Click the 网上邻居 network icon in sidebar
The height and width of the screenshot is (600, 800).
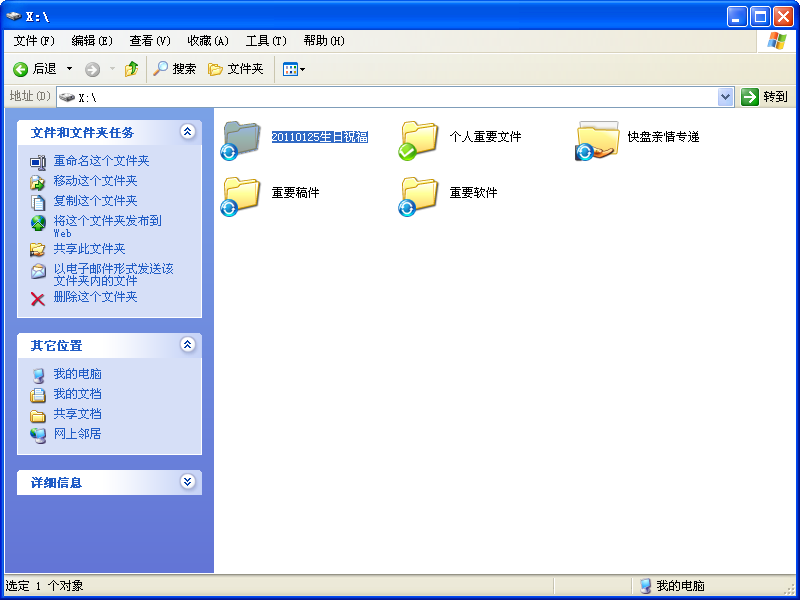38,435
